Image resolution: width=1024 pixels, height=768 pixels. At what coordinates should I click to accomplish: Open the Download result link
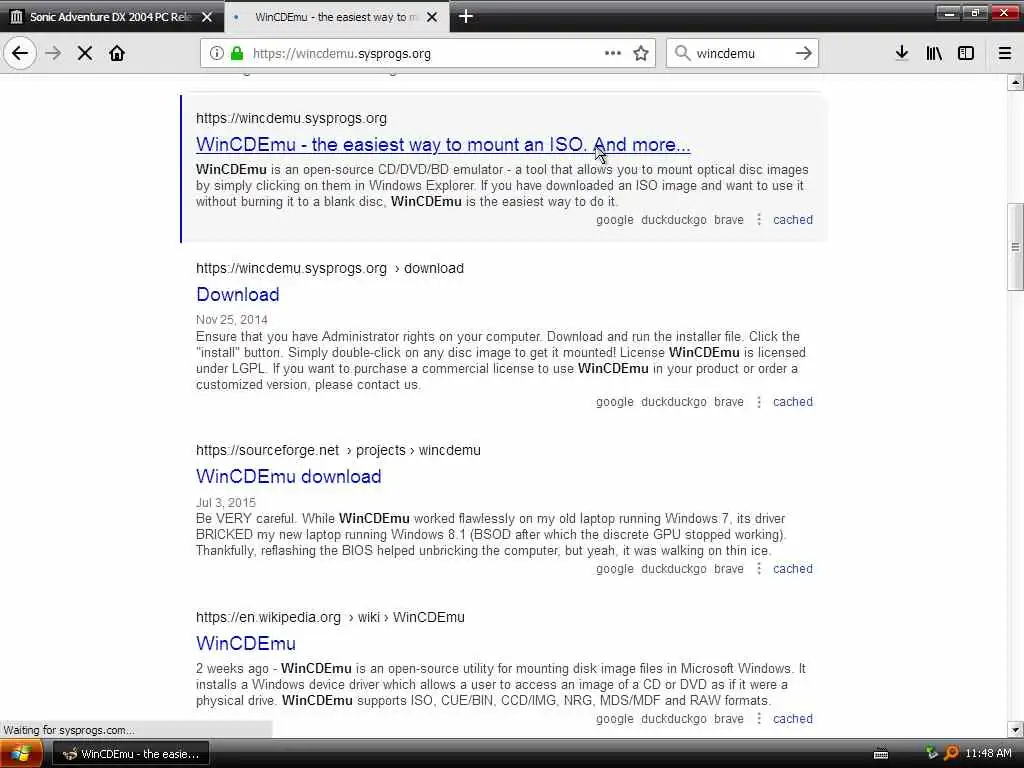tap(238, 295)
